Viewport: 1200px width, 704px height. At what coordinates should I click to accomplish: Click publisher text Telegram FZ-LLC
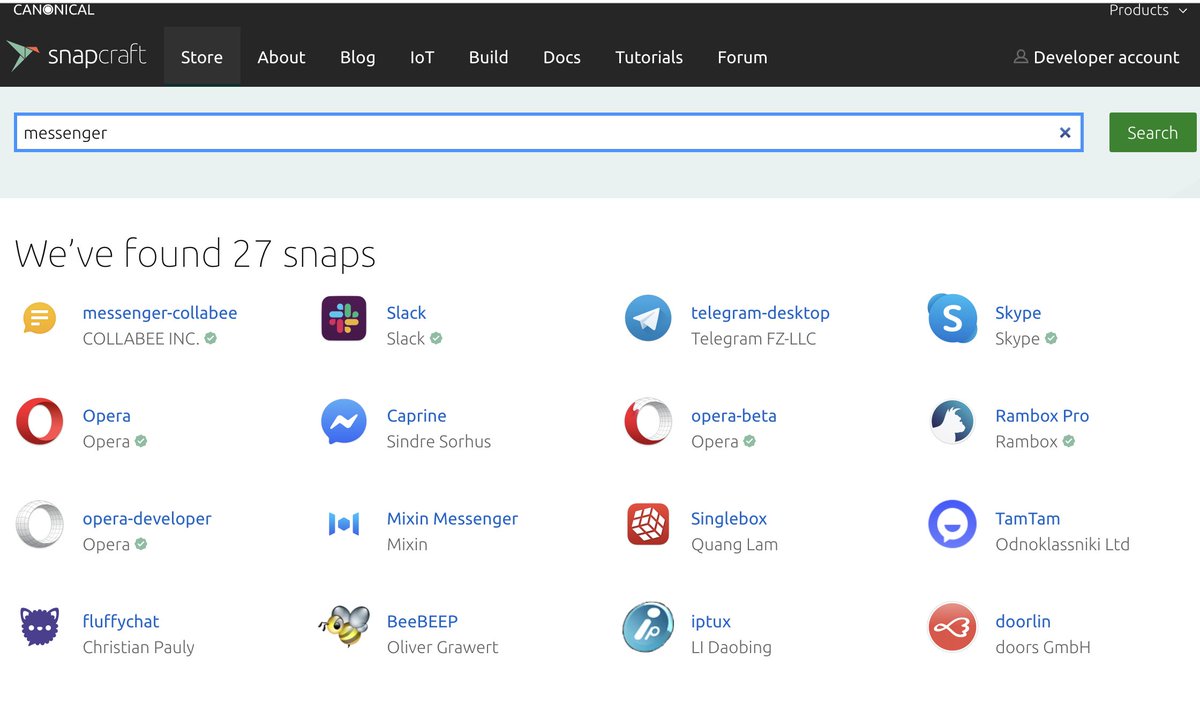(753, 339)
